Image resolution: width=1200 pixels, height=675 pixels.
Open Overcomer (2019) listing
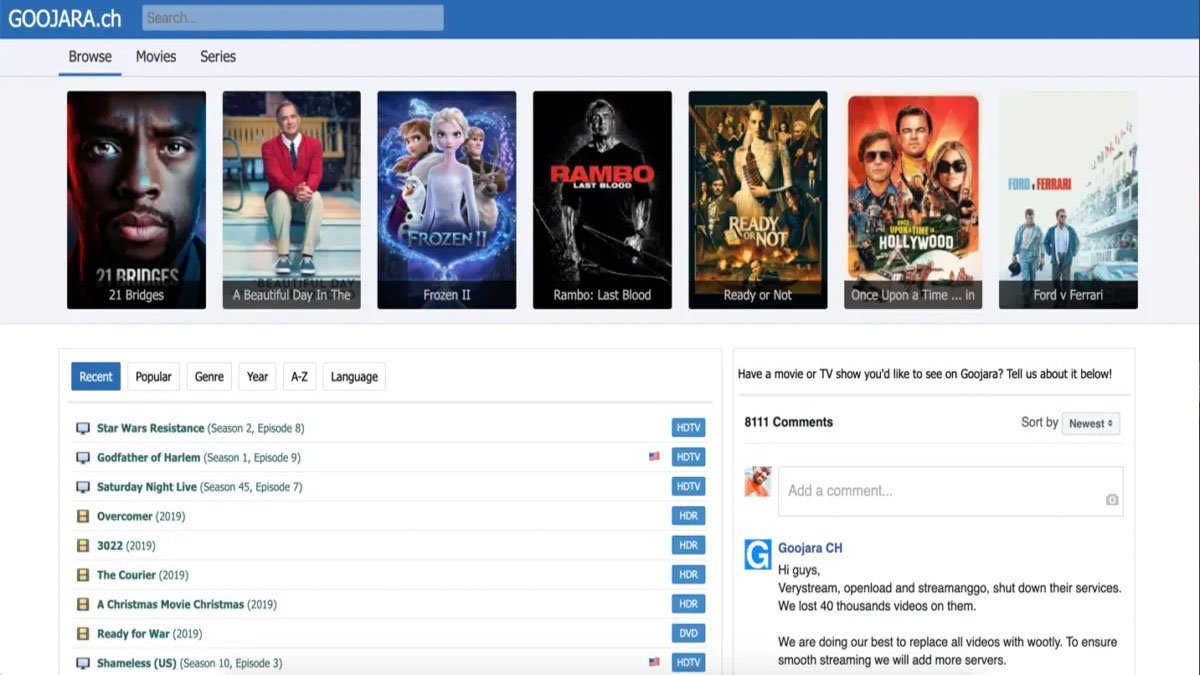[141, 516]
